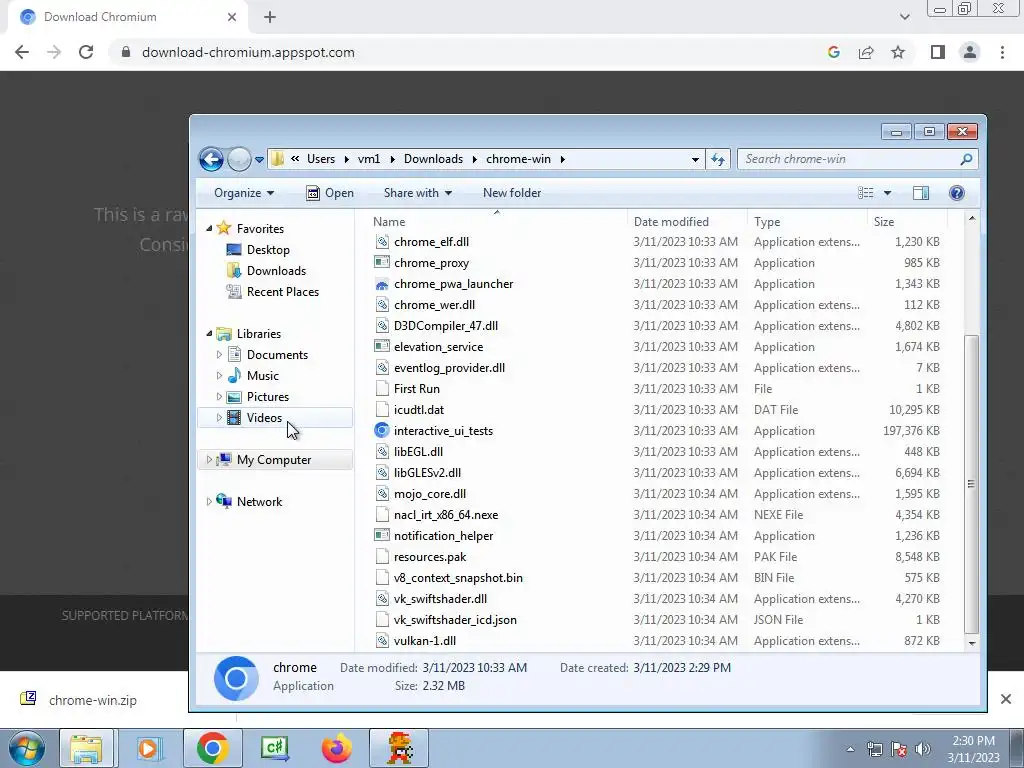Click the Explorer back navigation arrow
This screenshot has width=1024, height=768.
tap(211, 159)
